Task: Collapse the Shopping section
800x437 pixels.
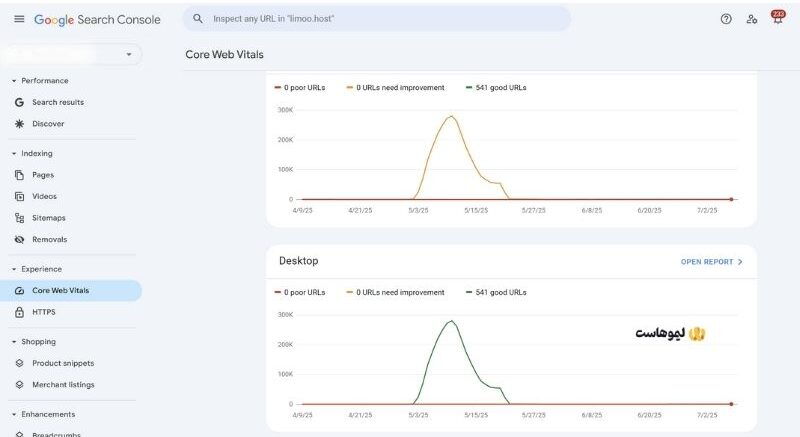Action: (14, 342)
